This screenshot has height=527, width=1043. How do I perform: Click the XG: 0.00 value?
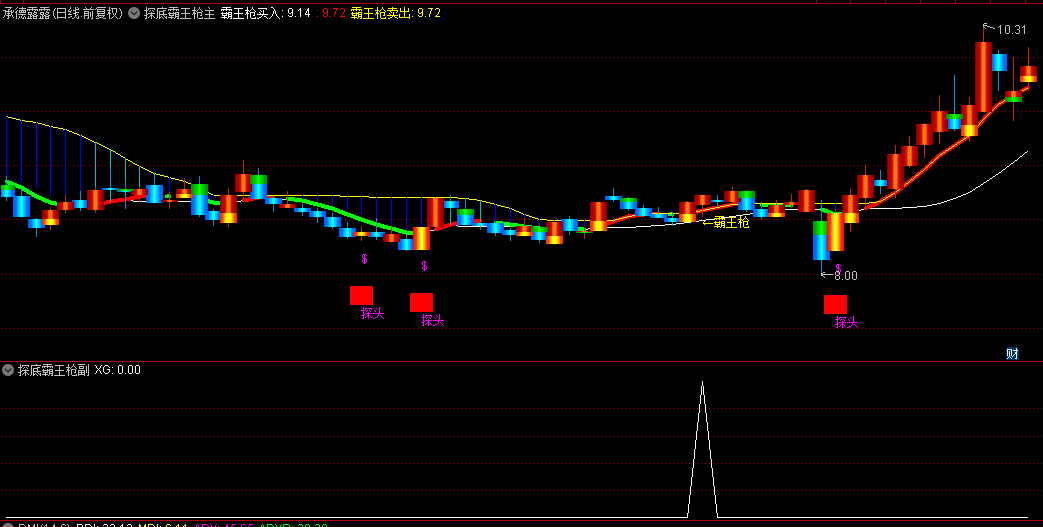coord(118,370)
